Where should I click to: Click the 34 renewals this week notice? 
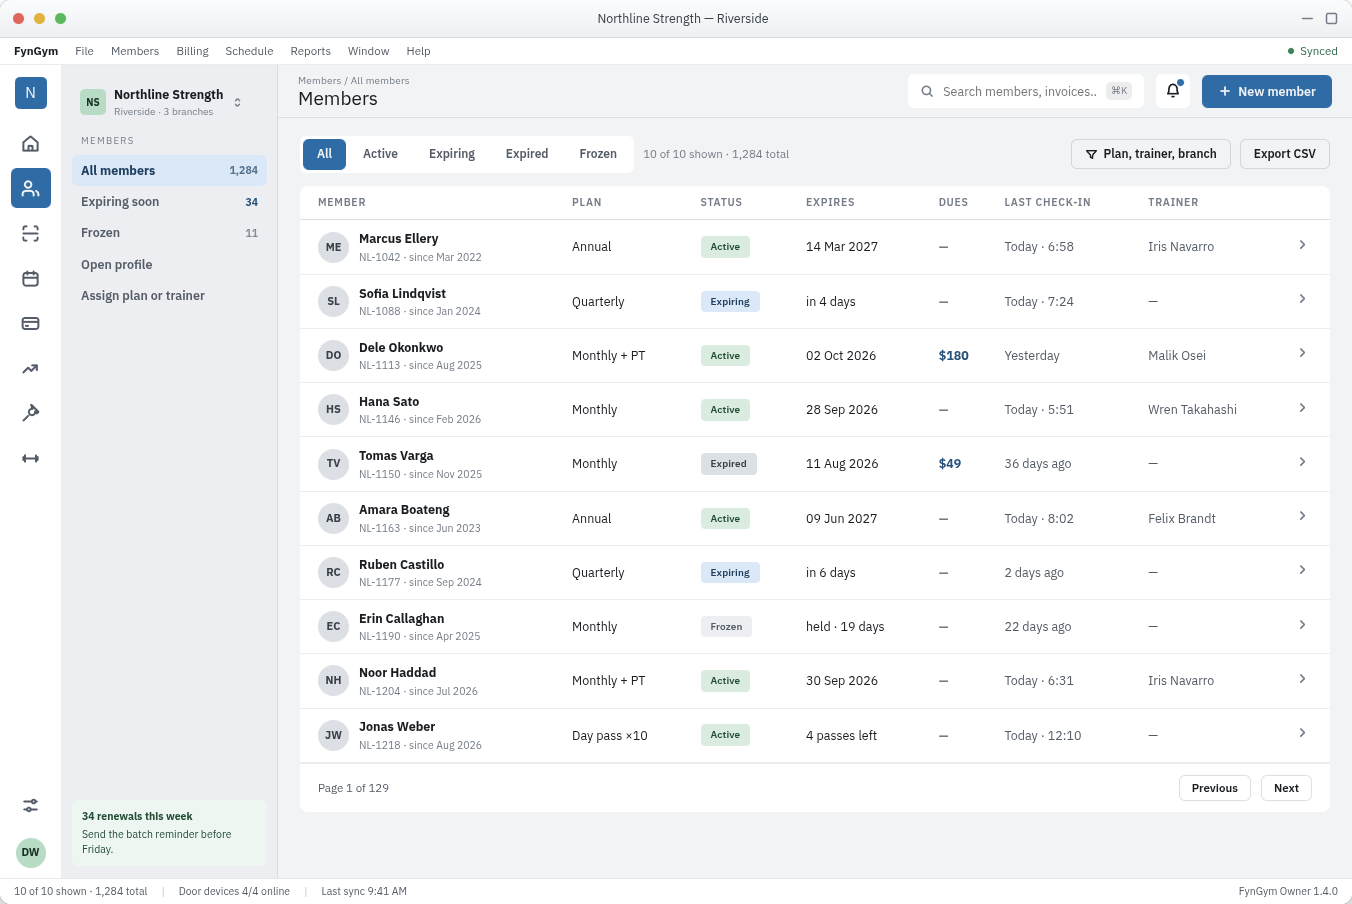169,832
